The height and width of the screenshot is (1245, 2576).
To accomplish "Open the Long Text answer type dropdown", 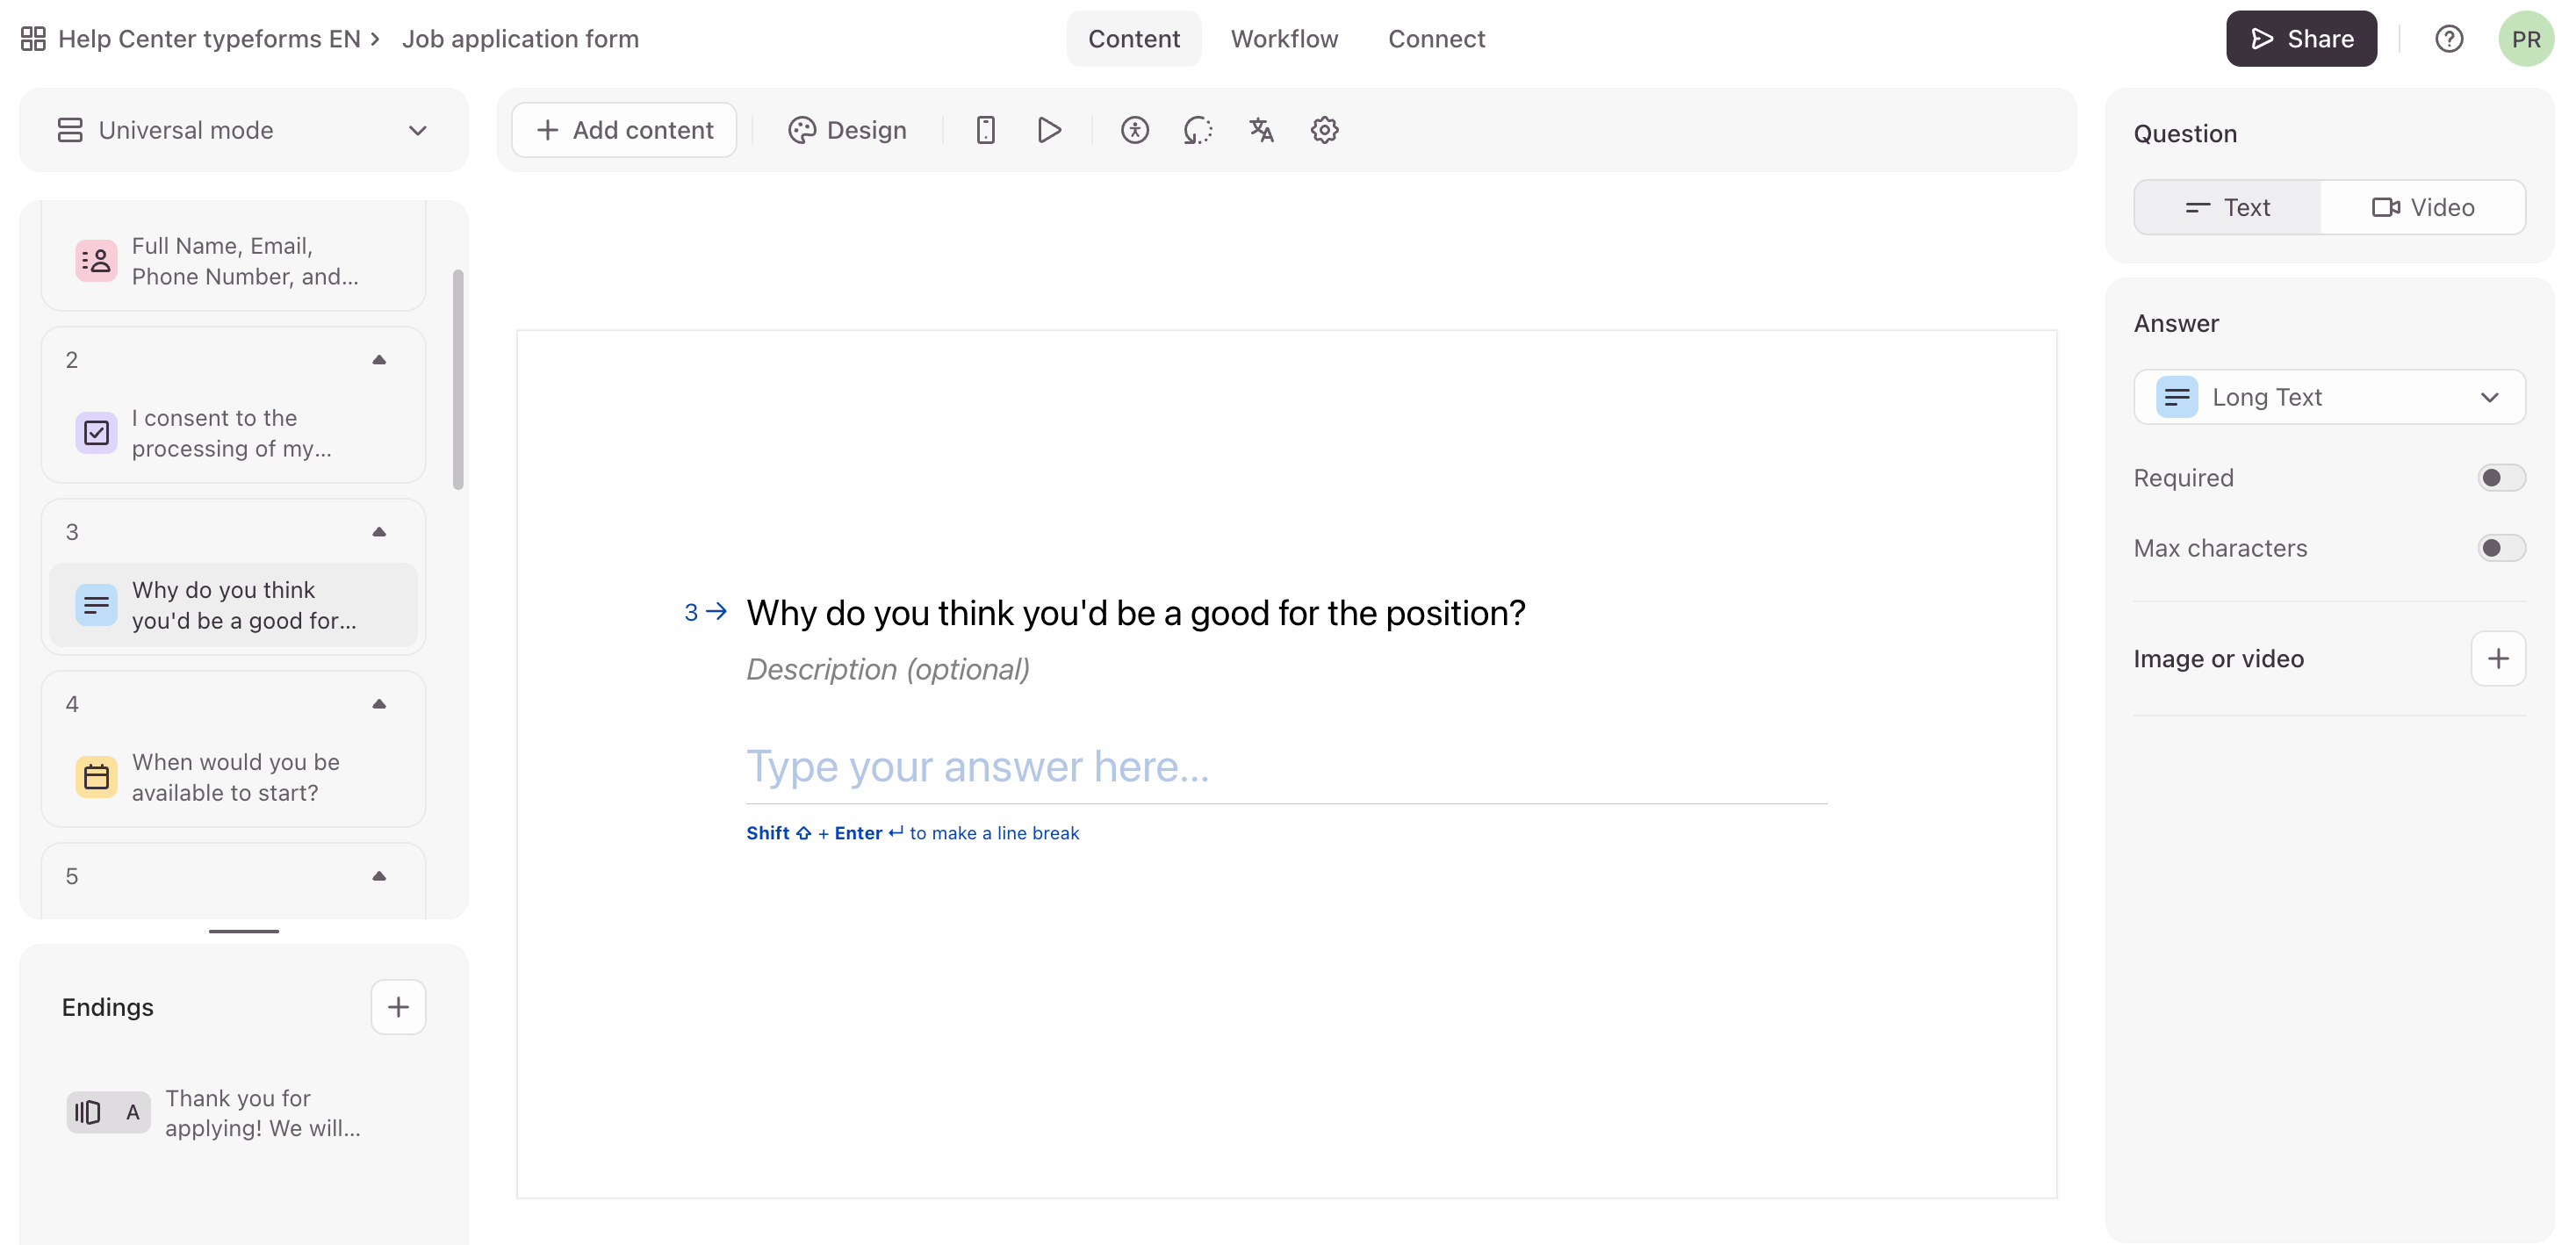I will click(2328, 397).
